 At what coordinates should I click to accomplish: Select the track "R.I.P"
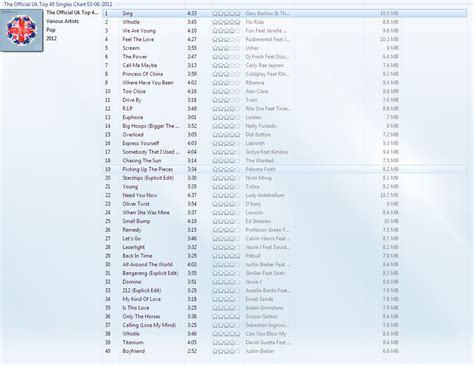pyautogui.click(x=127, y=109)
